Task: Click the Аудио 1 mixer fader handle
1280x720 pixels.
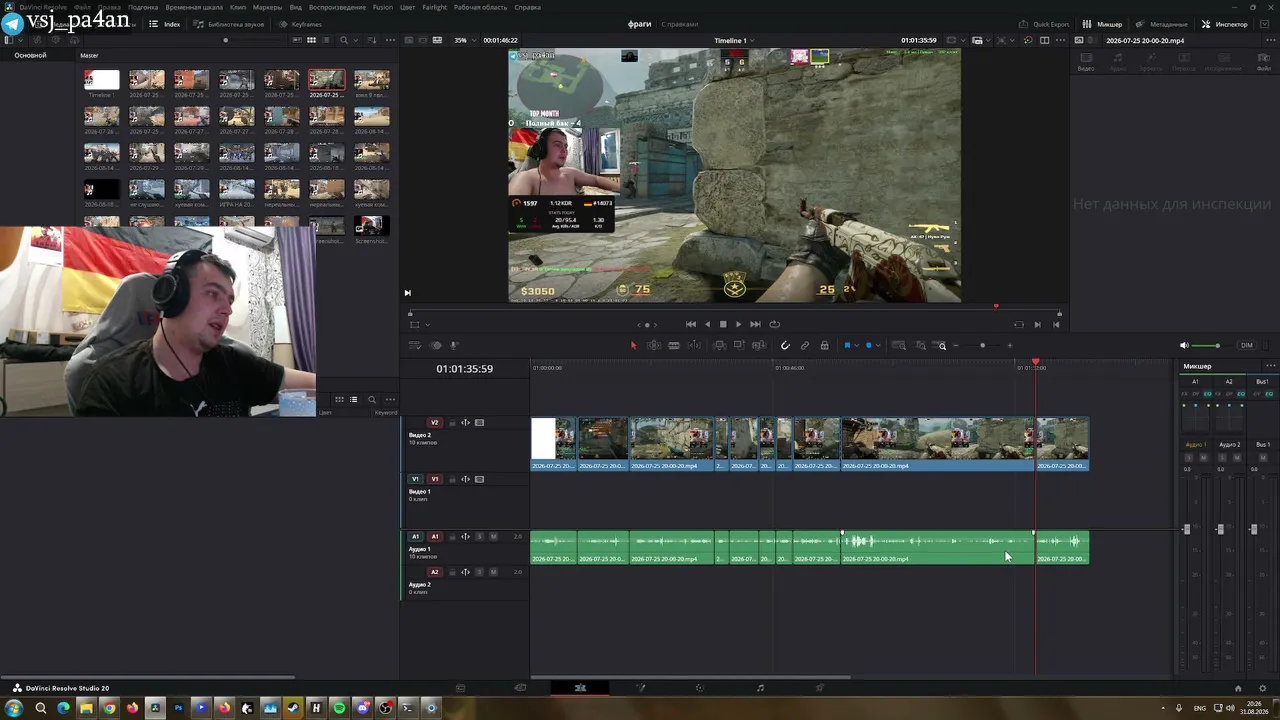Action: [x=1187, y=529]
